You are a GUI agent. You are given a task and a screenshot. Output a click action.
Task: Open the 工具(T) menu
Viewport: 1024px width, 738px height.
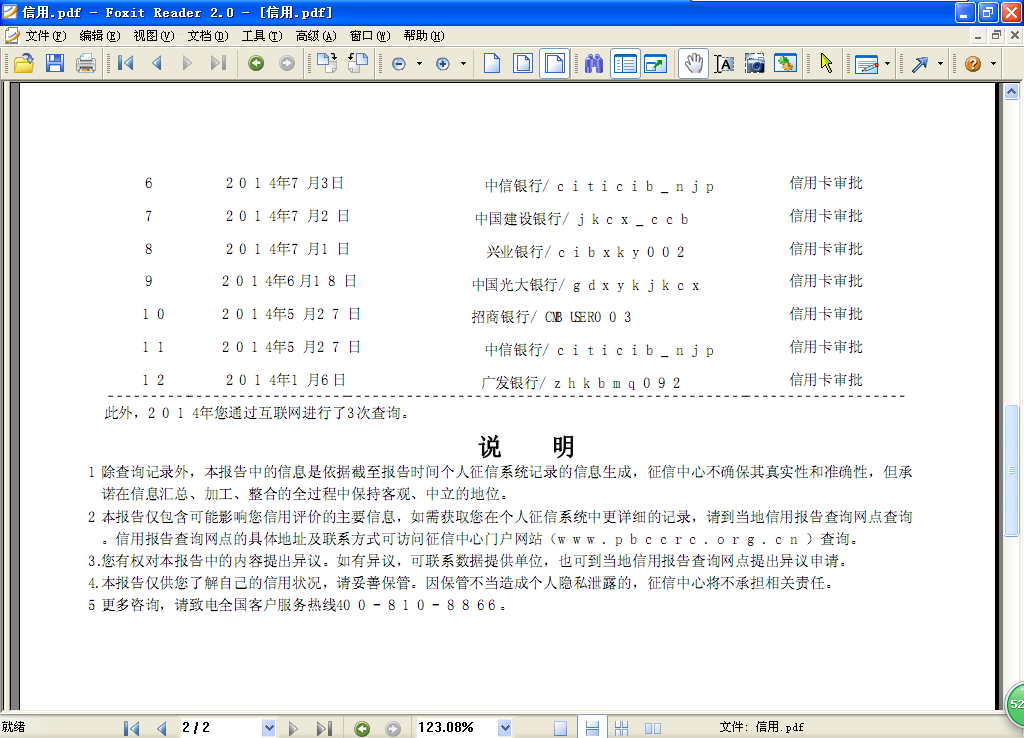(262, 35)
